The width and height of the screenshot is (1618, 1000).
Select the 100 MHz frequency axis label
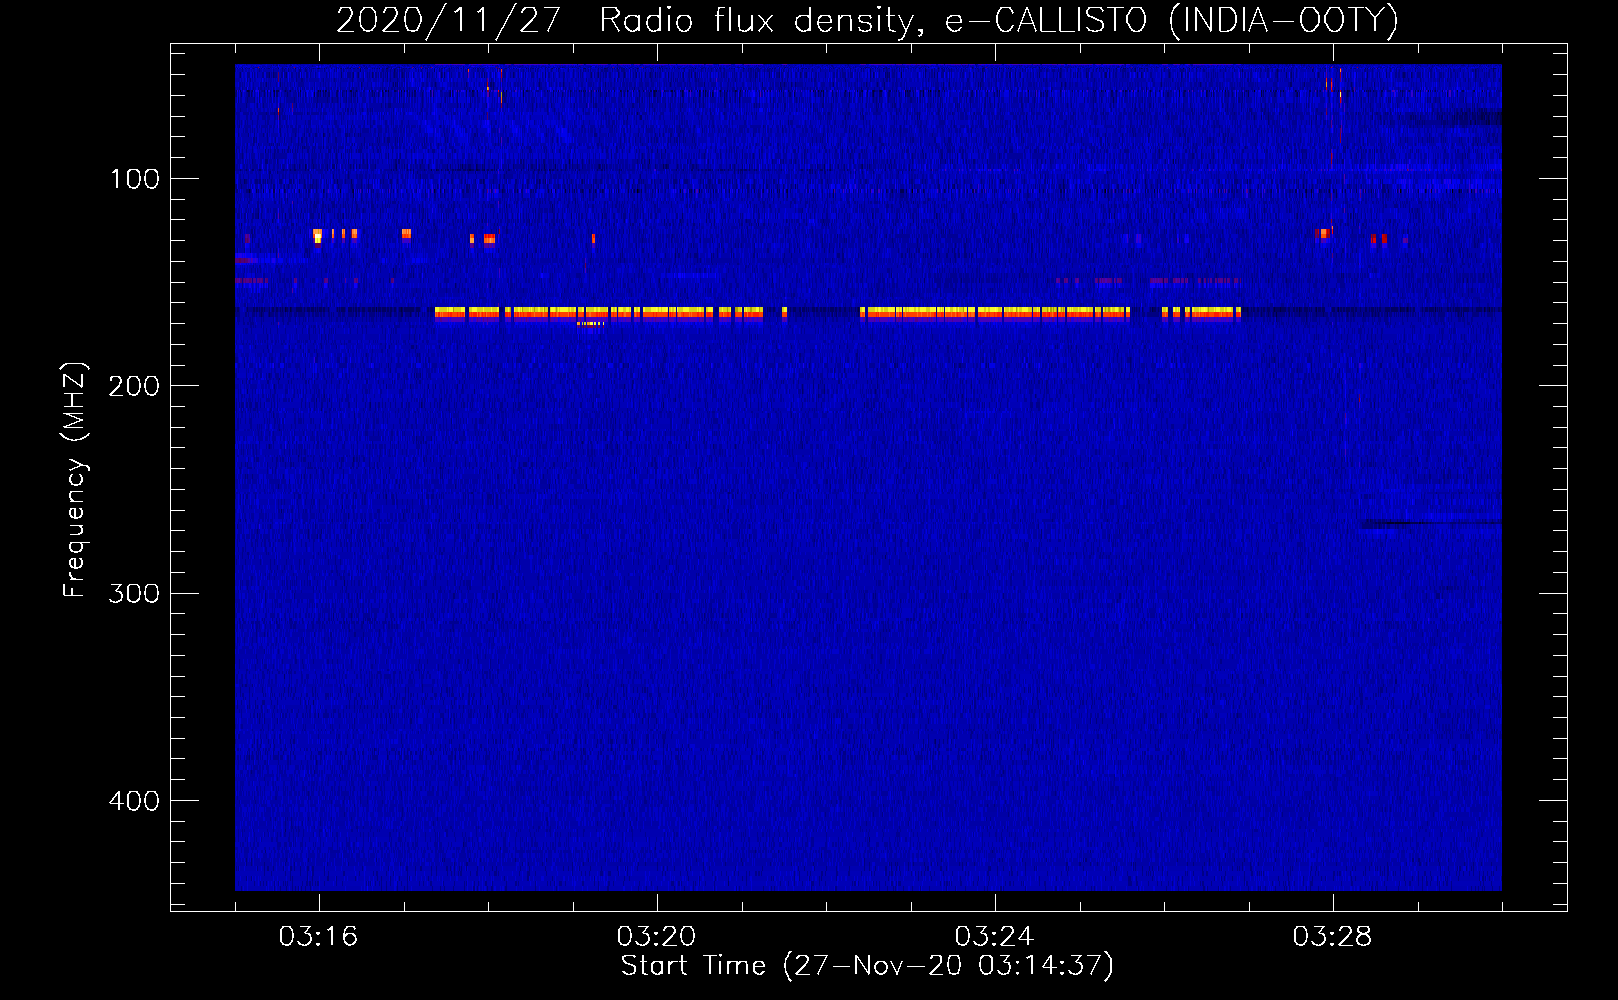[x=134, y=179]
